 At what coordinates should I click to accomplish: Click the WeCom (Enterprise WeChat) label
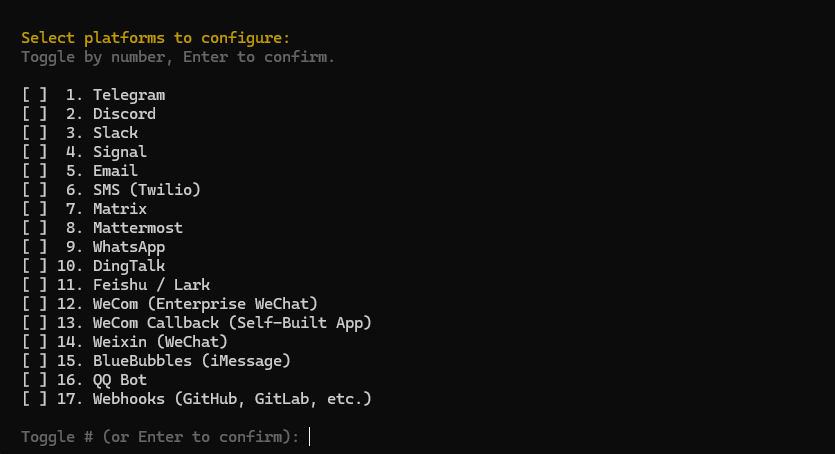click(x=205, y=304)
